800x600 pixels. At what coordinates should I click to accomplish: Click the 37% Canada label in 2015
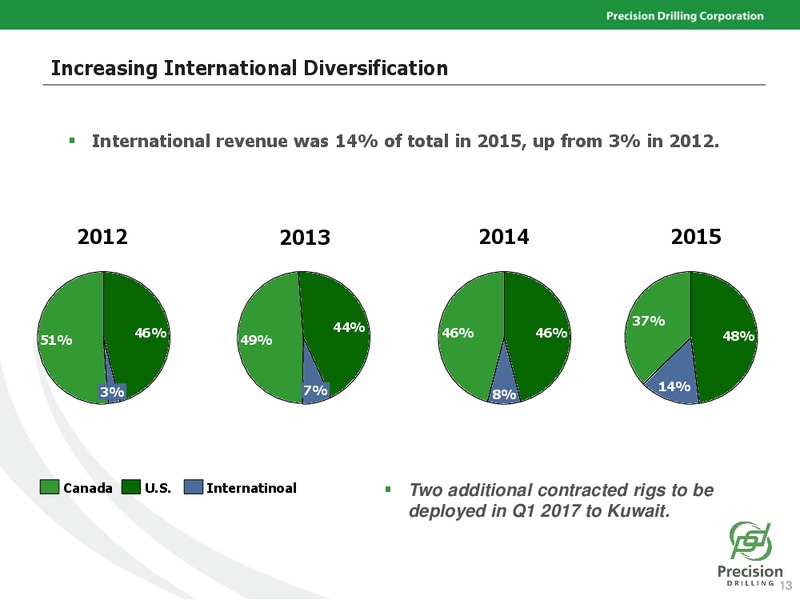tap(648, 321)
